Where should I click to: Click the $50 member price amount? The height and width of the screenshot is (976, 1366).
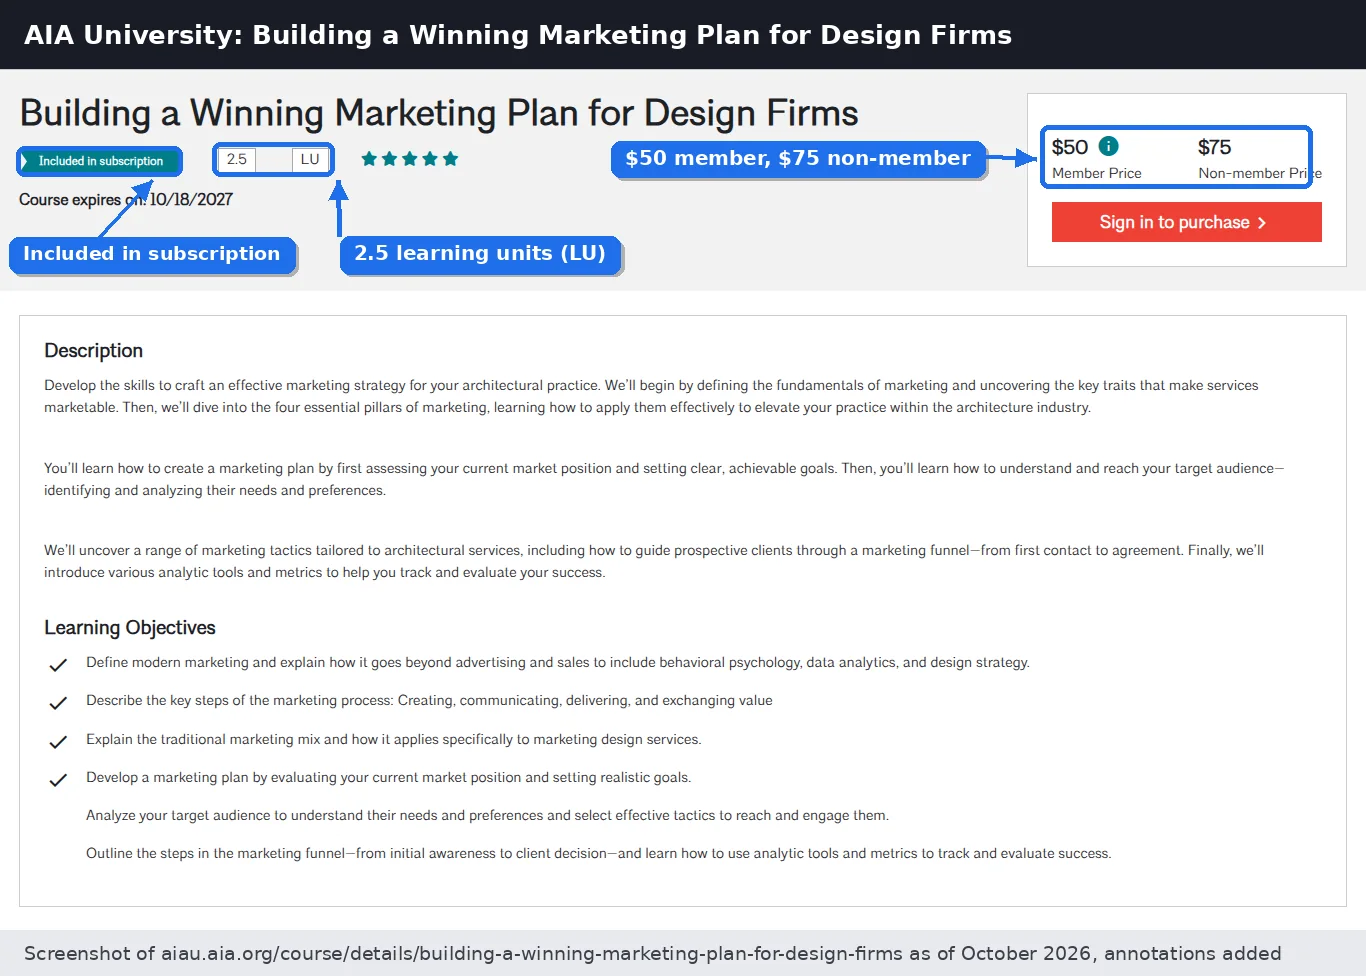tap(1070, 147)
